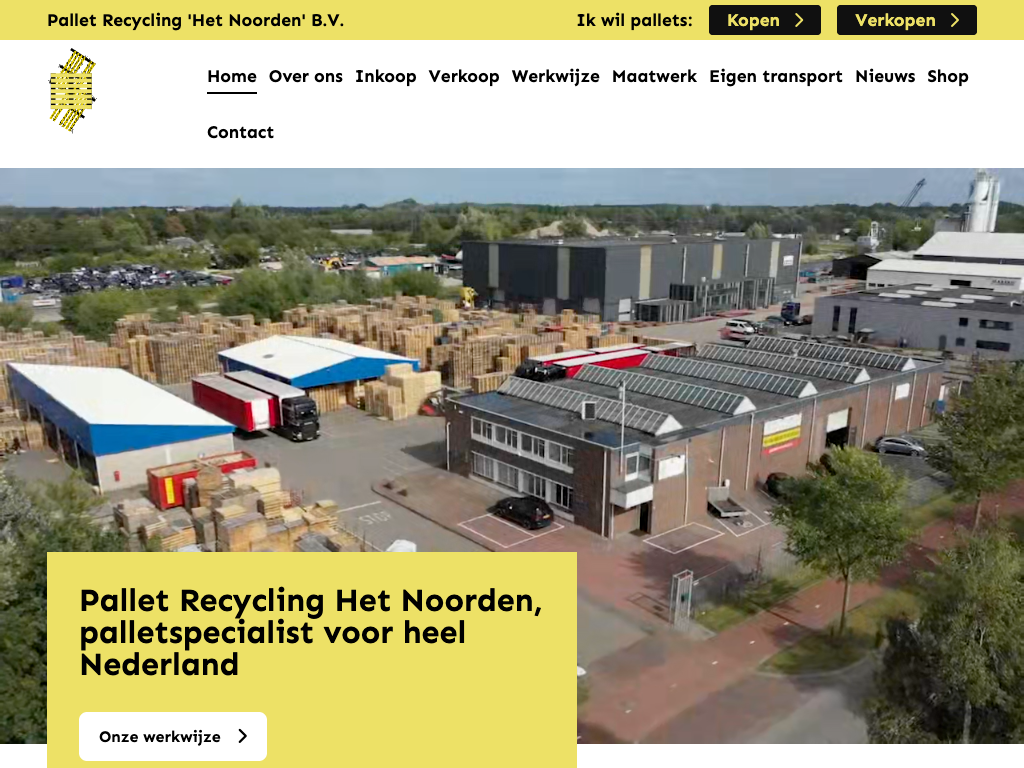Screen dimensions: 1024x768
Task: Open the Contact page link
Action: tap(240, 132)
